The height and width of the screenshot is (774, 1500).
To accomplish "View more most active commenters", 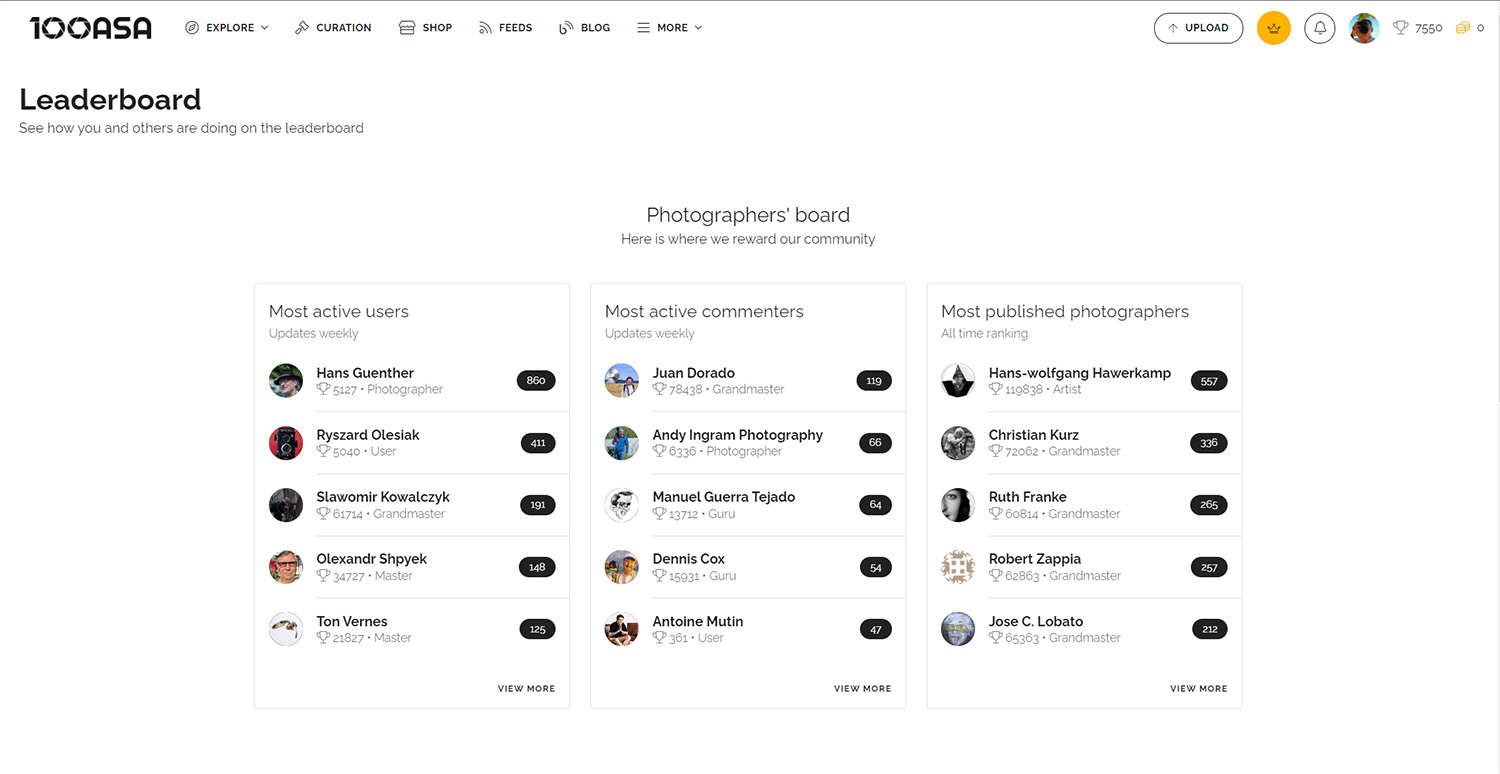I will (x=862, y=689).
